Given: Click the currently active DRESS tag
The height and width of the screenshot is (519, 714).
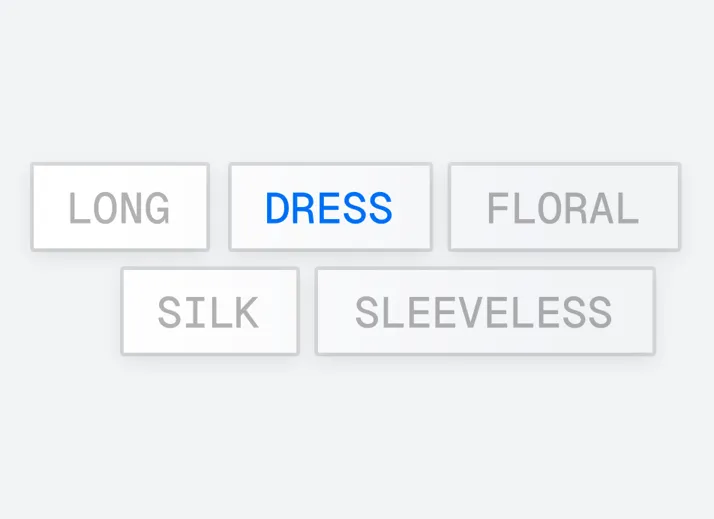Looking at the screenshot, I should click(330, 207).
